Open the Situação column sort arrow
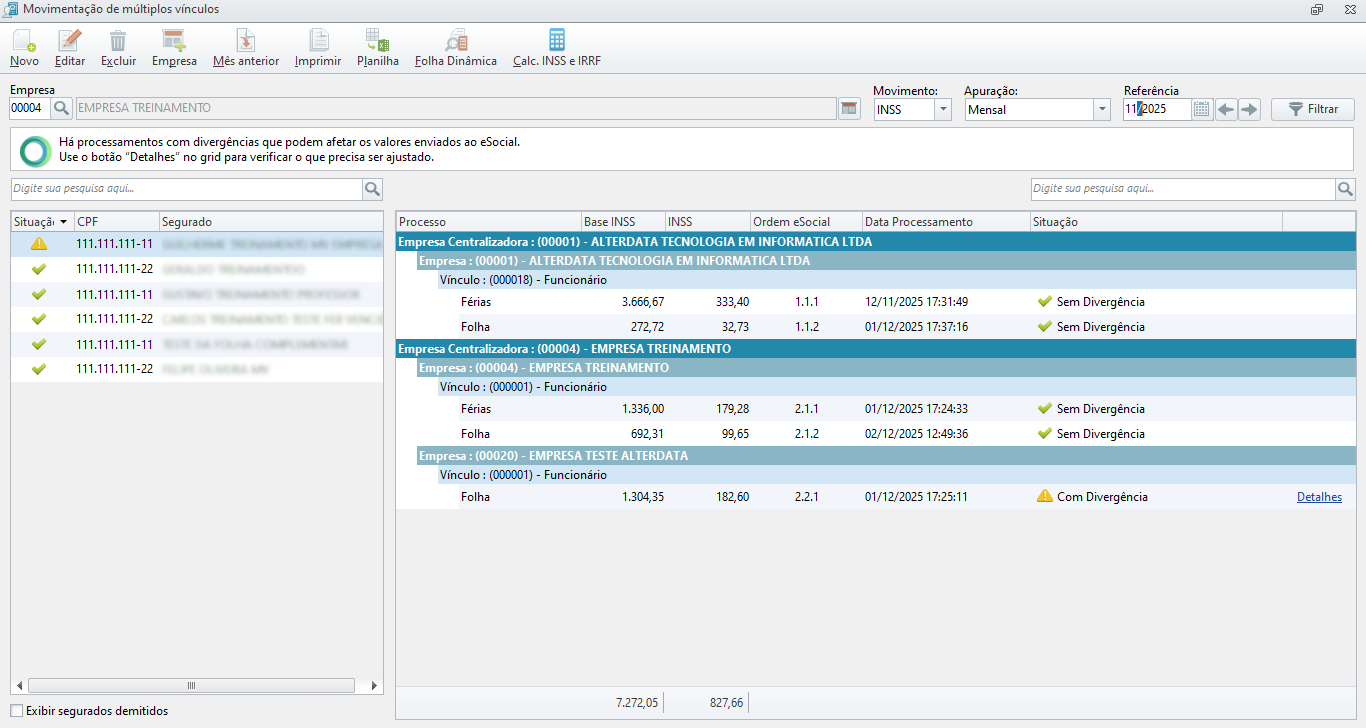This screenshot has height=728, width=1366. pyautogui.click(x=64, y=222)
